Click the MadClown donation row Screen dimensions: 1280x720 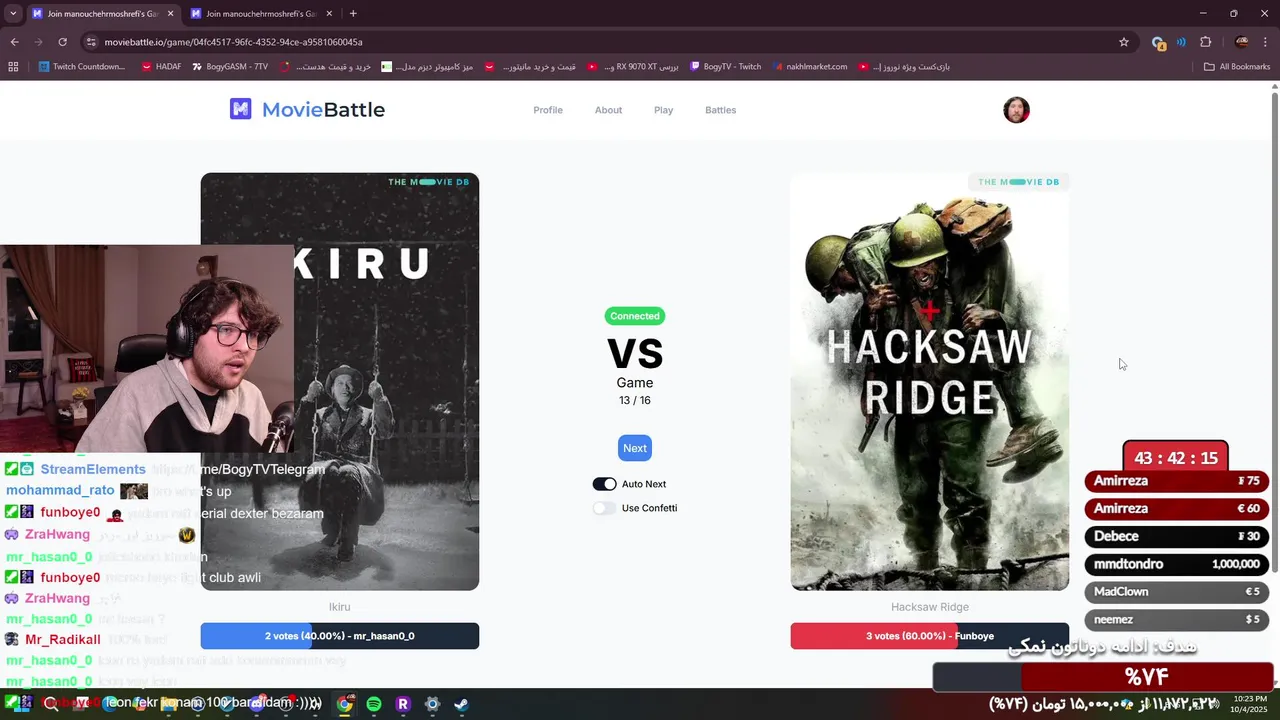pos(1176,592)
